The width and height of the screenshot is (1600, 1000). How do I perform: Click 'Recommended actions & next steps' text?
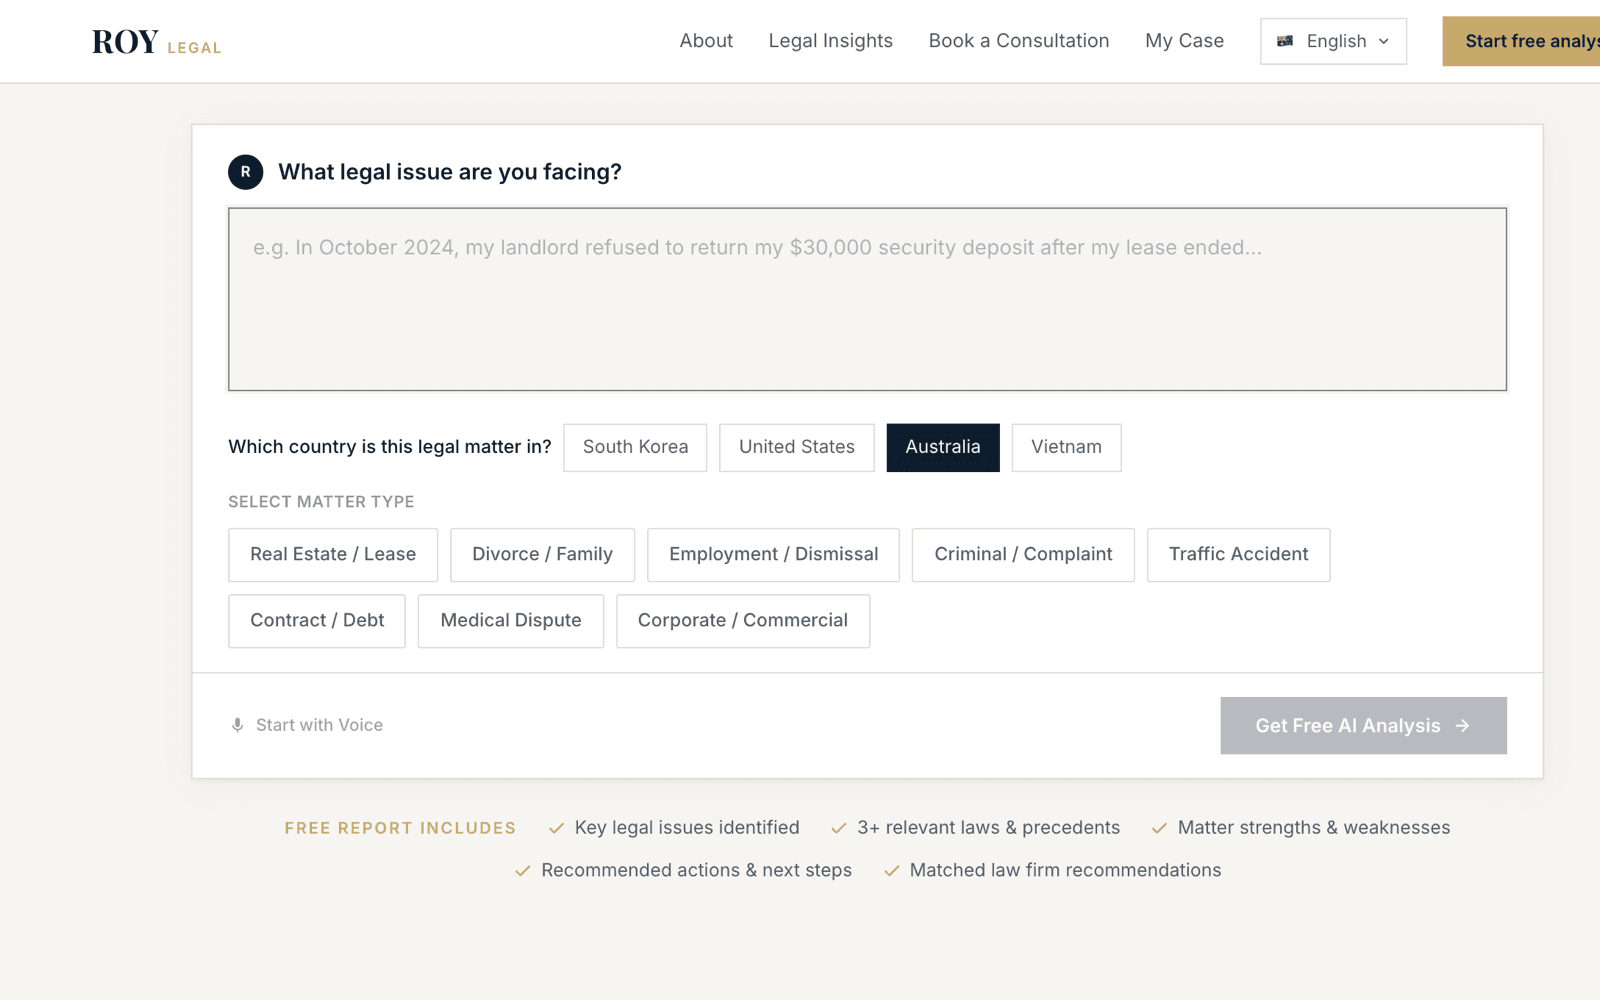(x=696, y=871)
